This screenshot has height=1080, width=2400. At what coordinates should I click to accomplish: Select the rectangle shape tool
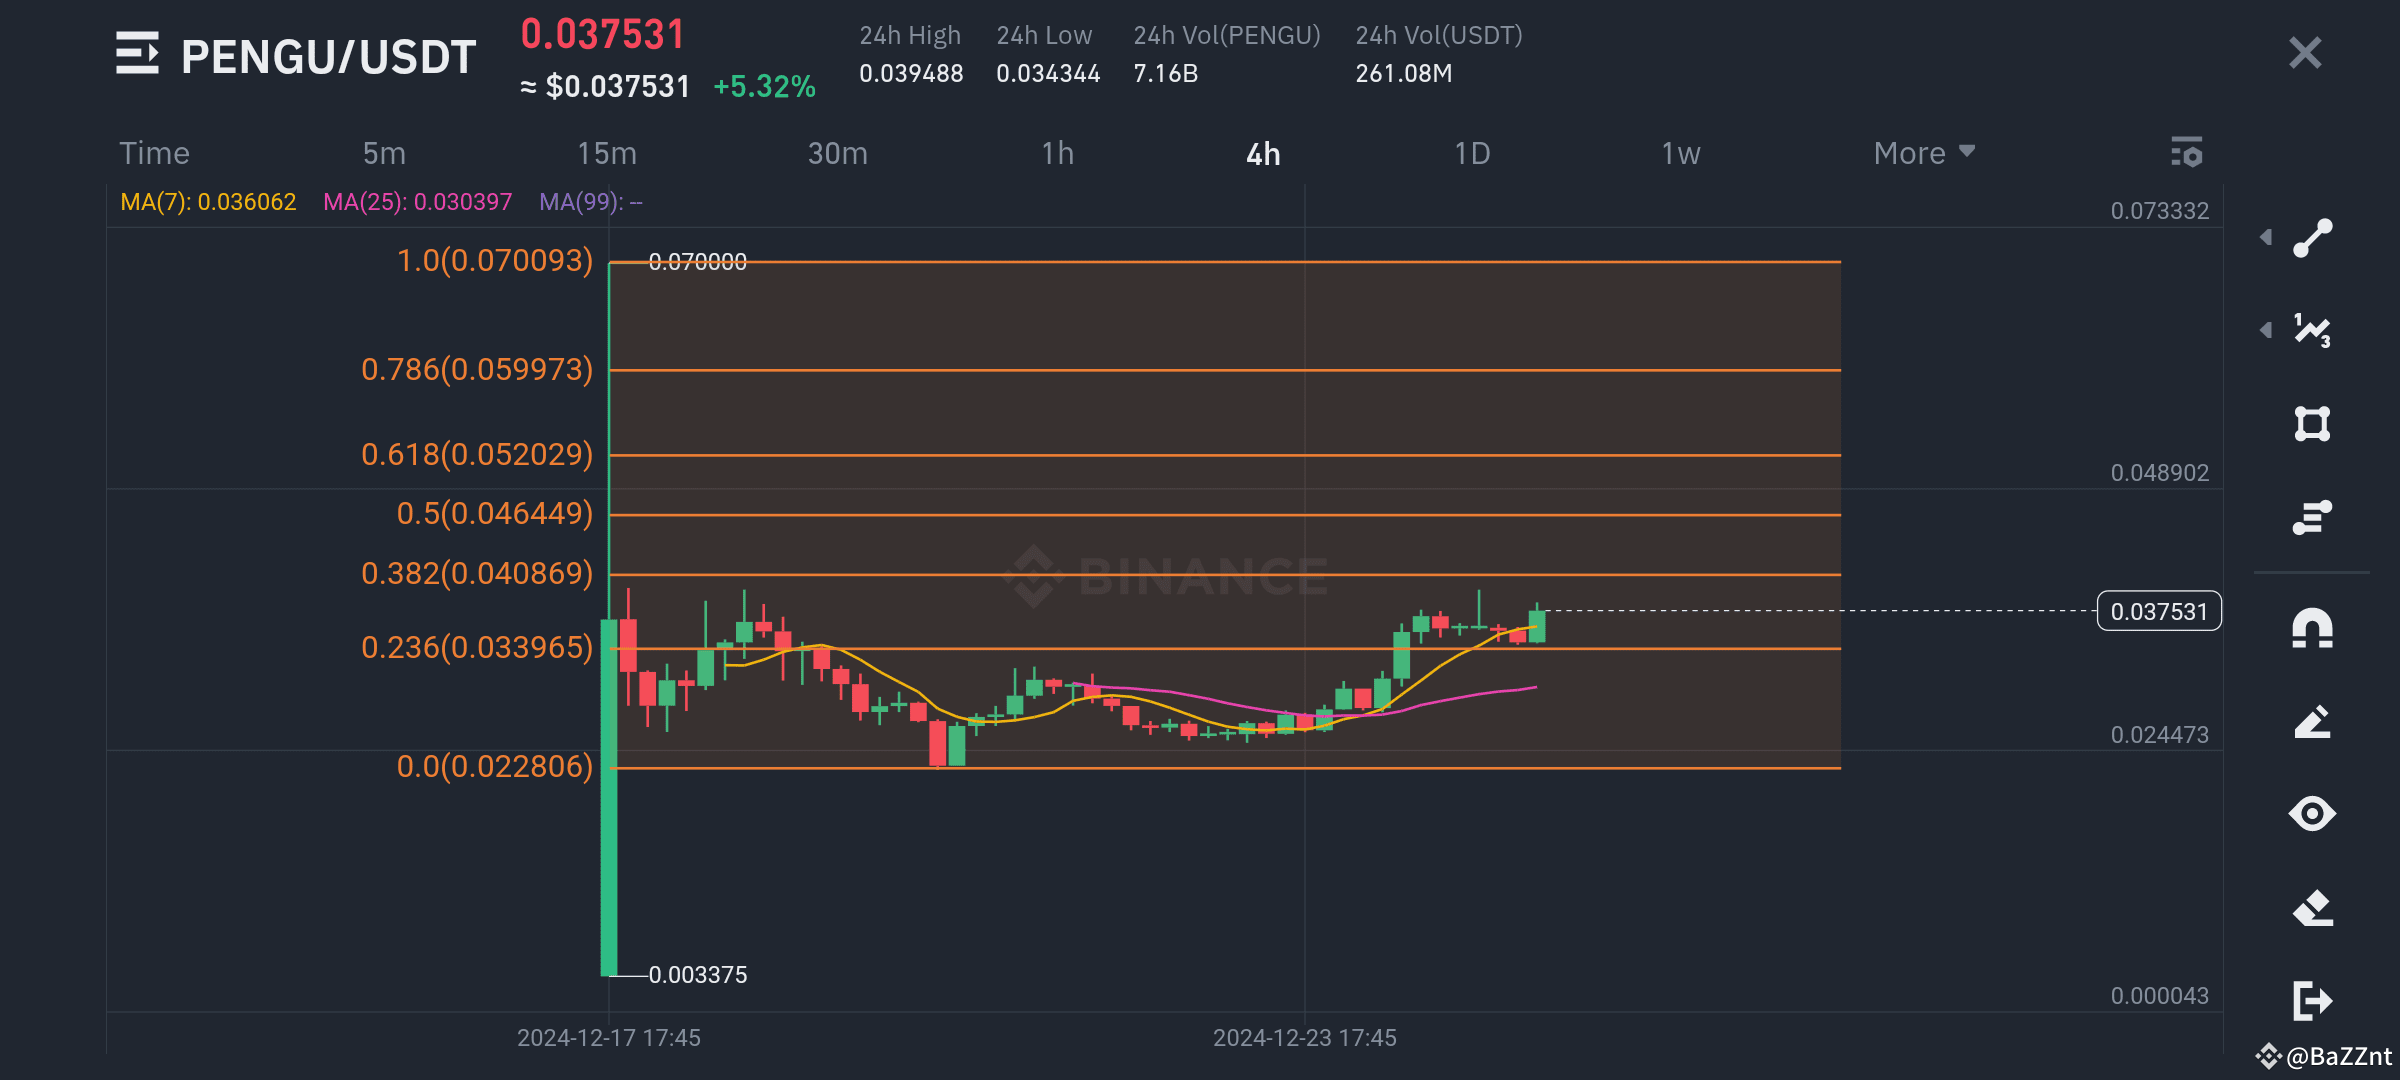[2311, 423]
